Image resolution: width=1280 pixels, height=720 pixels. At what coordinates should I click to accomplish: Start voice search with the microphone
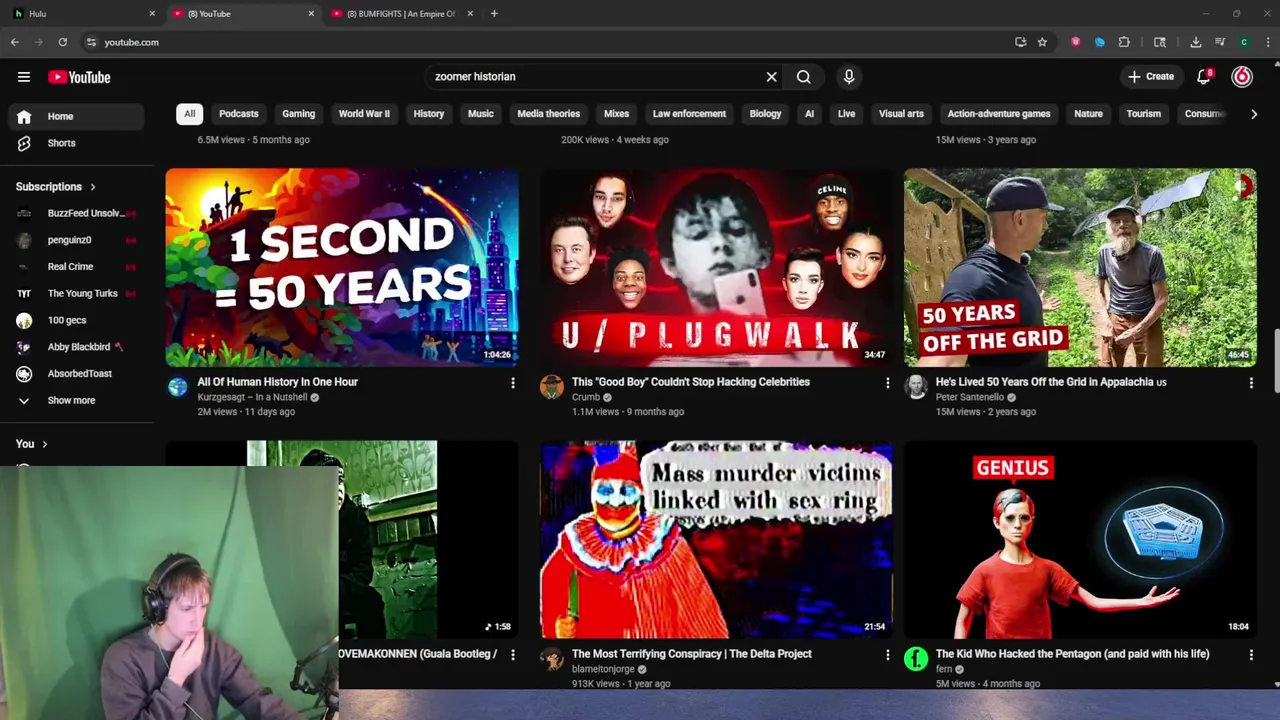pos(849,77)
